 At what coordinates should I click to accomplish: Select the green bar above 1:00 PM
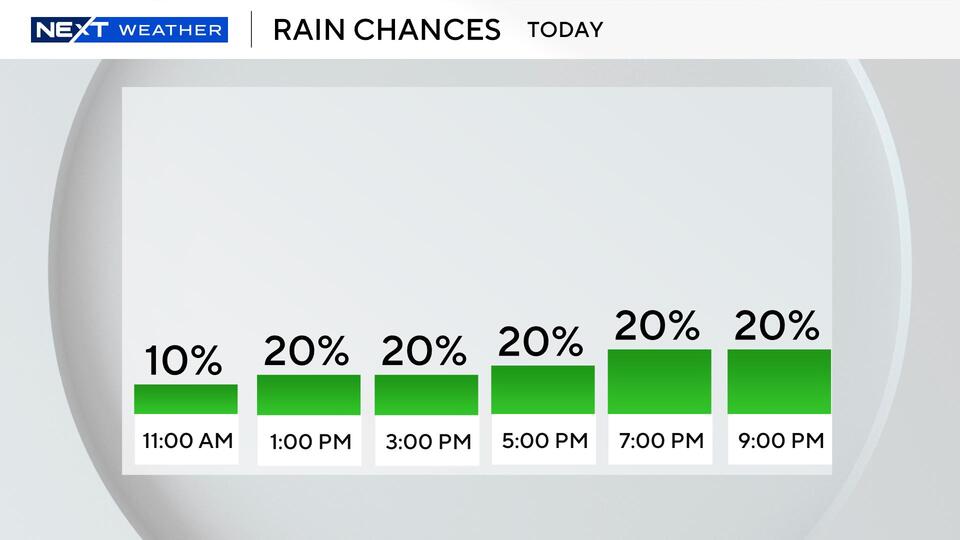[x=308, y=395]
